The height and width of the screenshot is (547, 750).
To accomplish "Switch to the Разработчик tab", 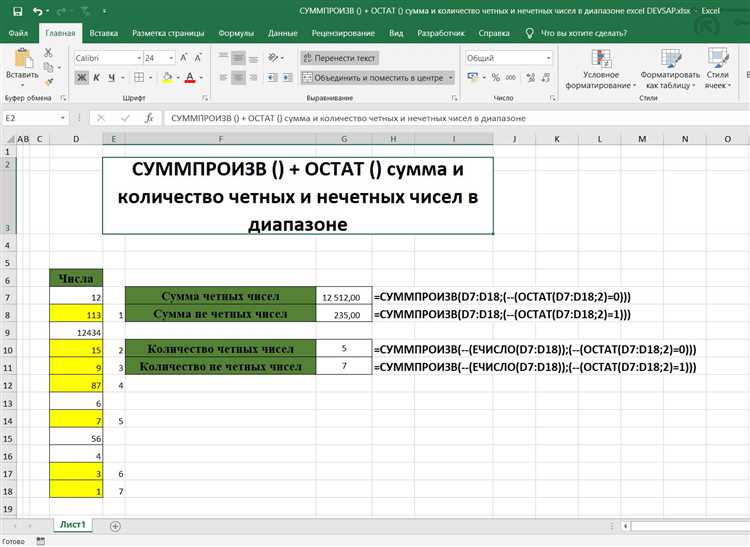I will [x=441, y=33].
